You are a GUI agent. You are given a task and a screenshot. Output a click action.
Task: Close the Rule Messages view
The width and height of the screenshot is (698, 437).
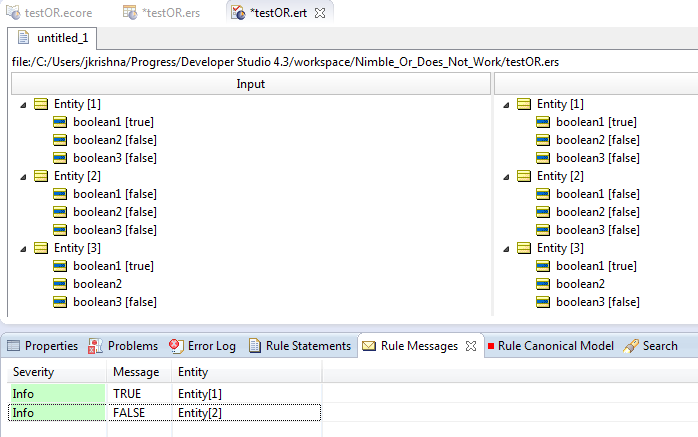click(471, 346)
